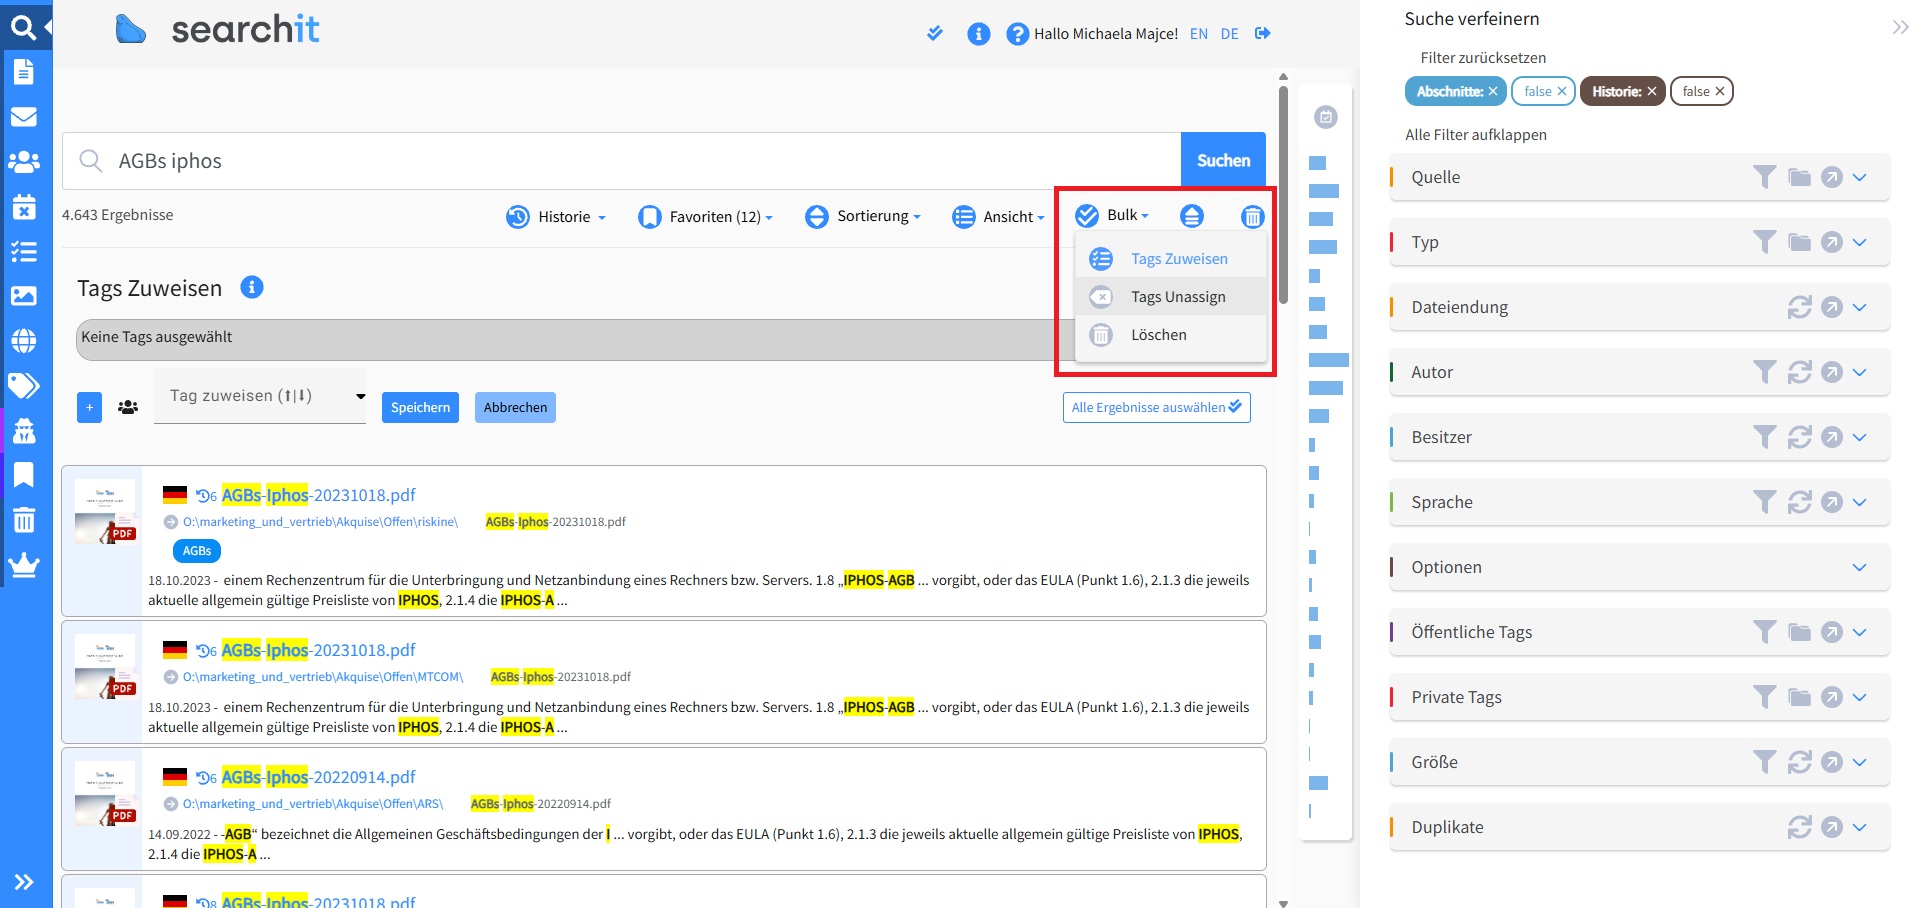Click the trash icon next to Bulk

point(1252,216)
